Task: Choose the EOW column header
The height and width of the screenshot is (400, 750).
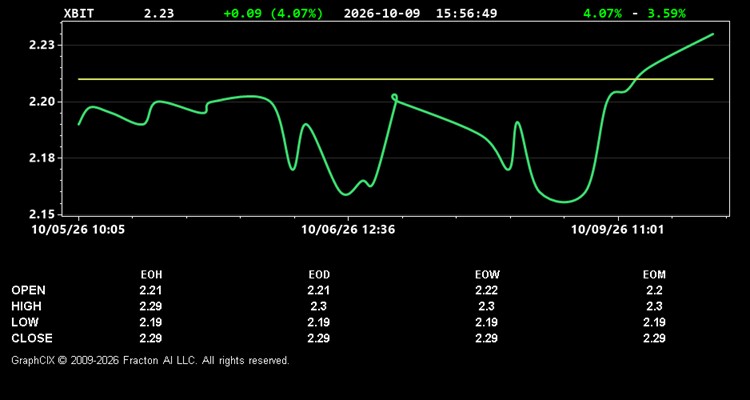Action: pos(486,275)
